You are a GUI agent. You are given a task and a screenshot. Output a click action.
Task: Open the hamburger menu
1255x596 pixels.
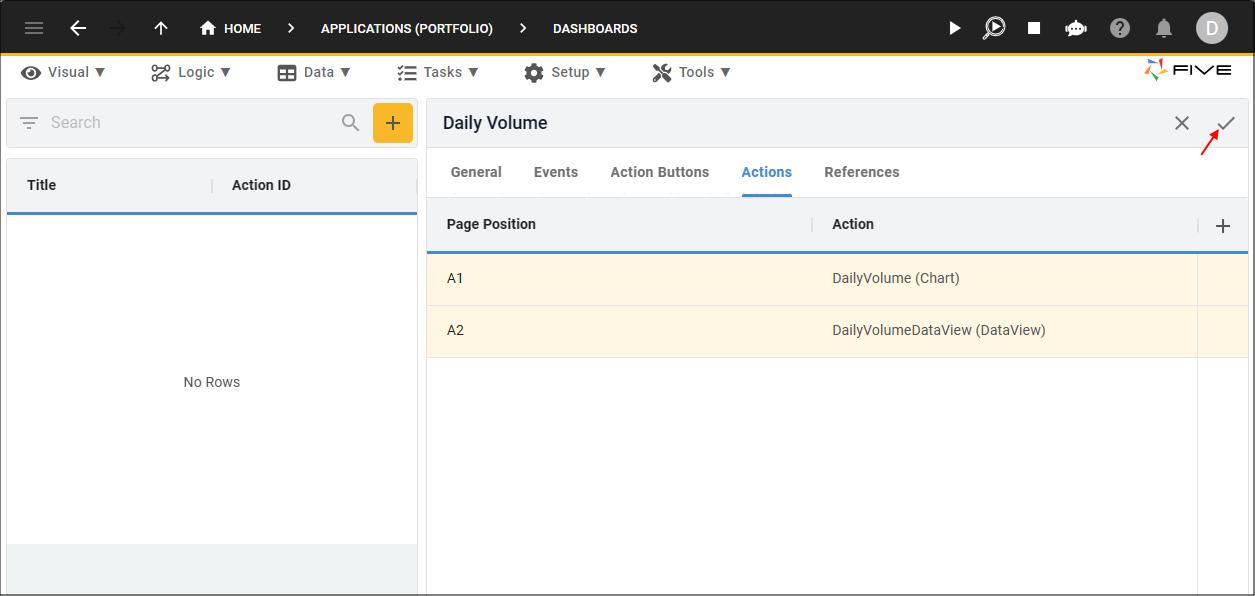click(x=34, y=28)
